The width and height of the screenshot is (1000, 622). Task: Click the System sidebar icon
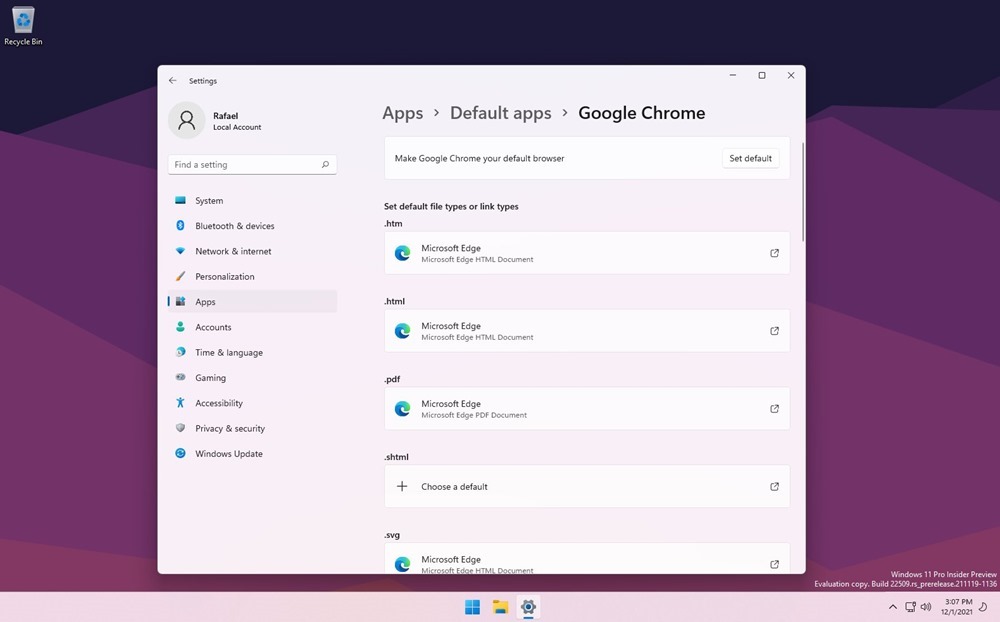point(180,200)
